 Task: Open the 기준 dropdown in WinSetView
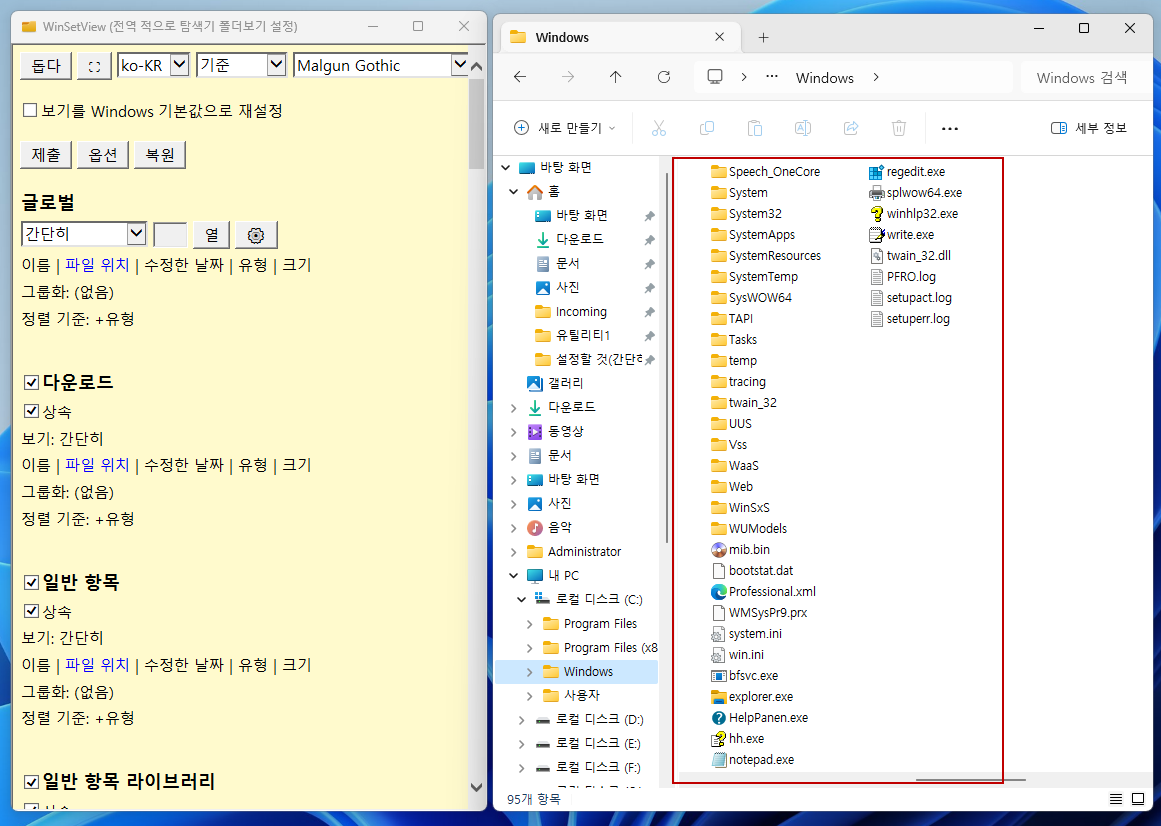(x=241, y=65)
